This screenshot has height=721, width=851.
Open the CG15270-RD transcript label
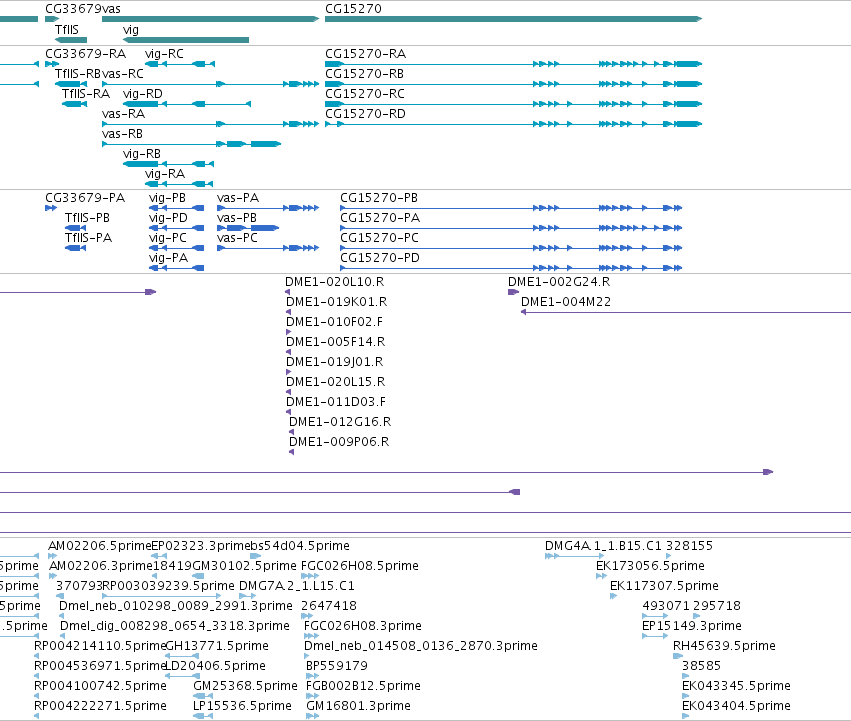coord(365,114)
